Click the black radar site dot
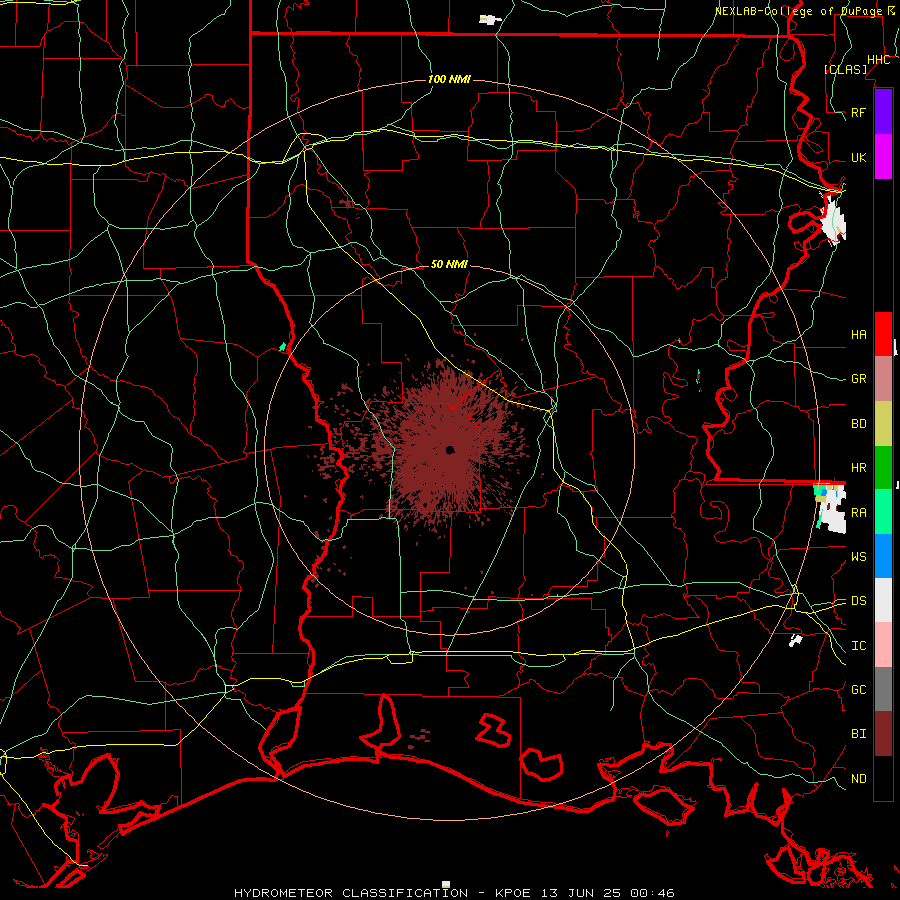900x900 pixels. [x=450, y=449]
